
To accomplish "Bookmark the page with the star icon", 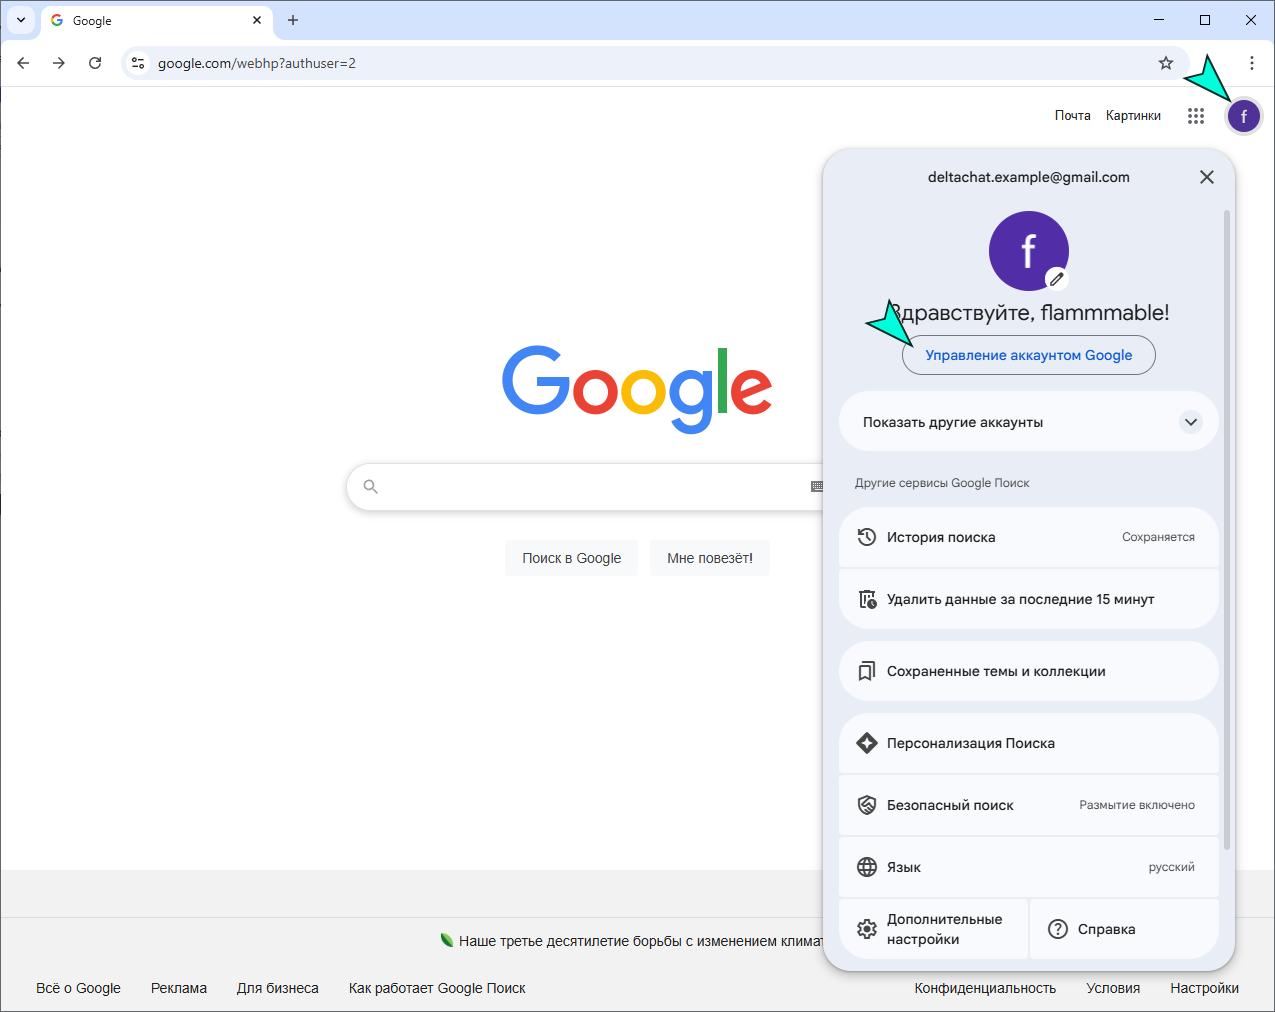I will point(1166,62).
